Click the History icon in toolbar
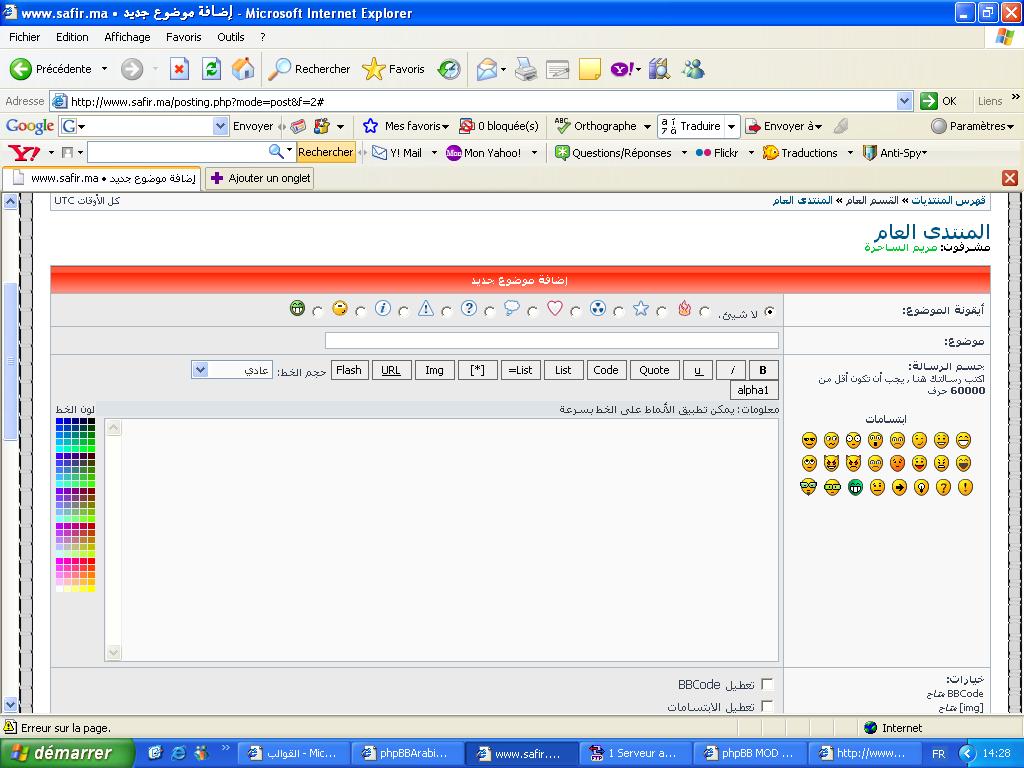Viewport: 1024px width, 768px height. 449,69
